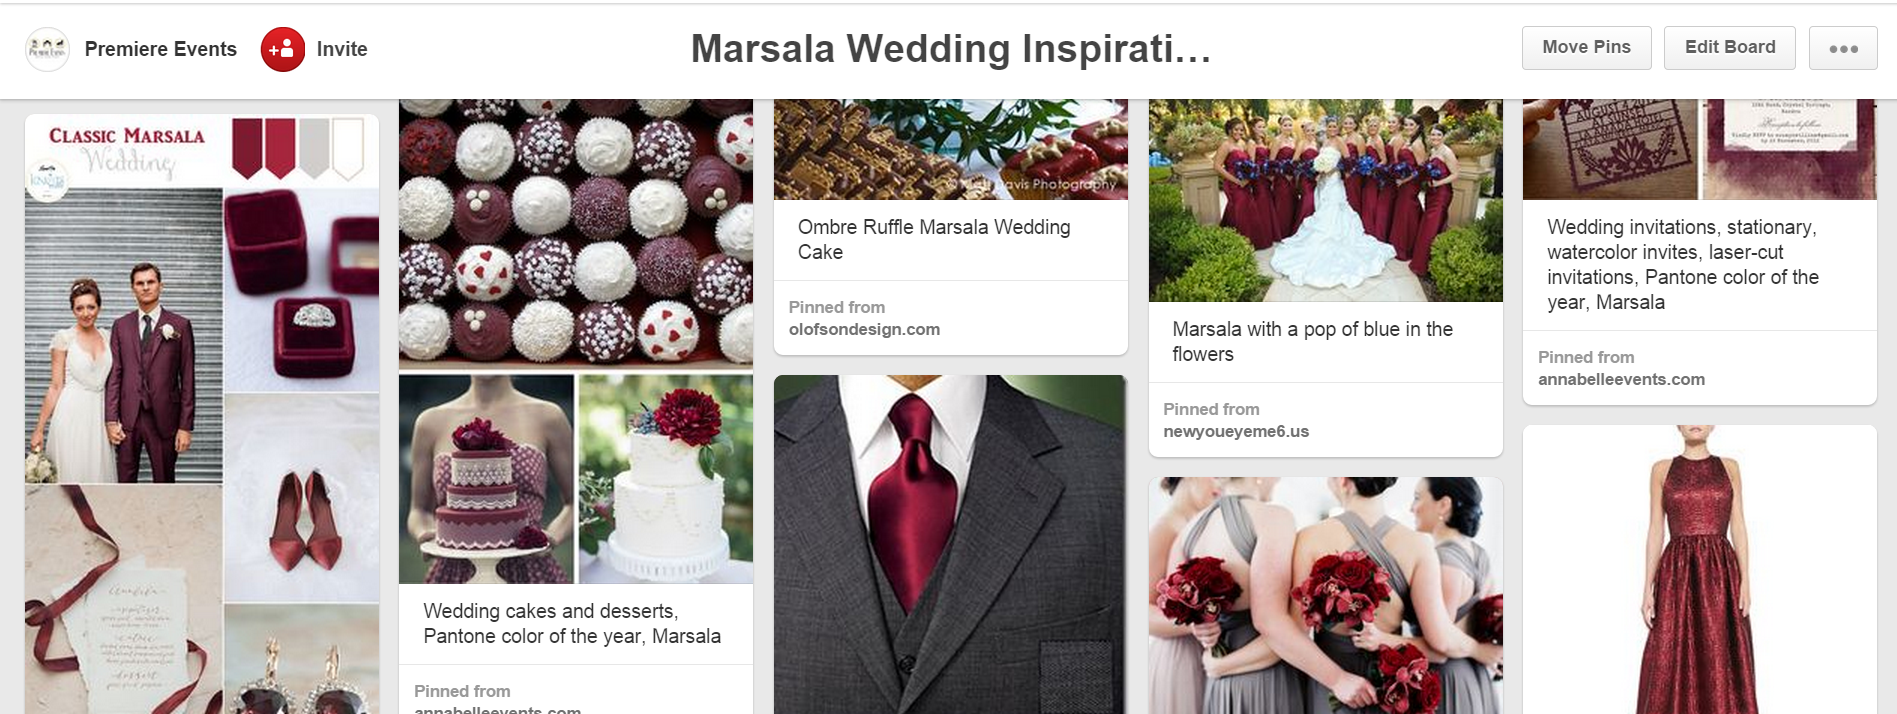The width and height of the screenshot is (1897, 714).
Task: Click the red Invite collaborator icon
Action: pyautogui.click(x=283, y=49)
